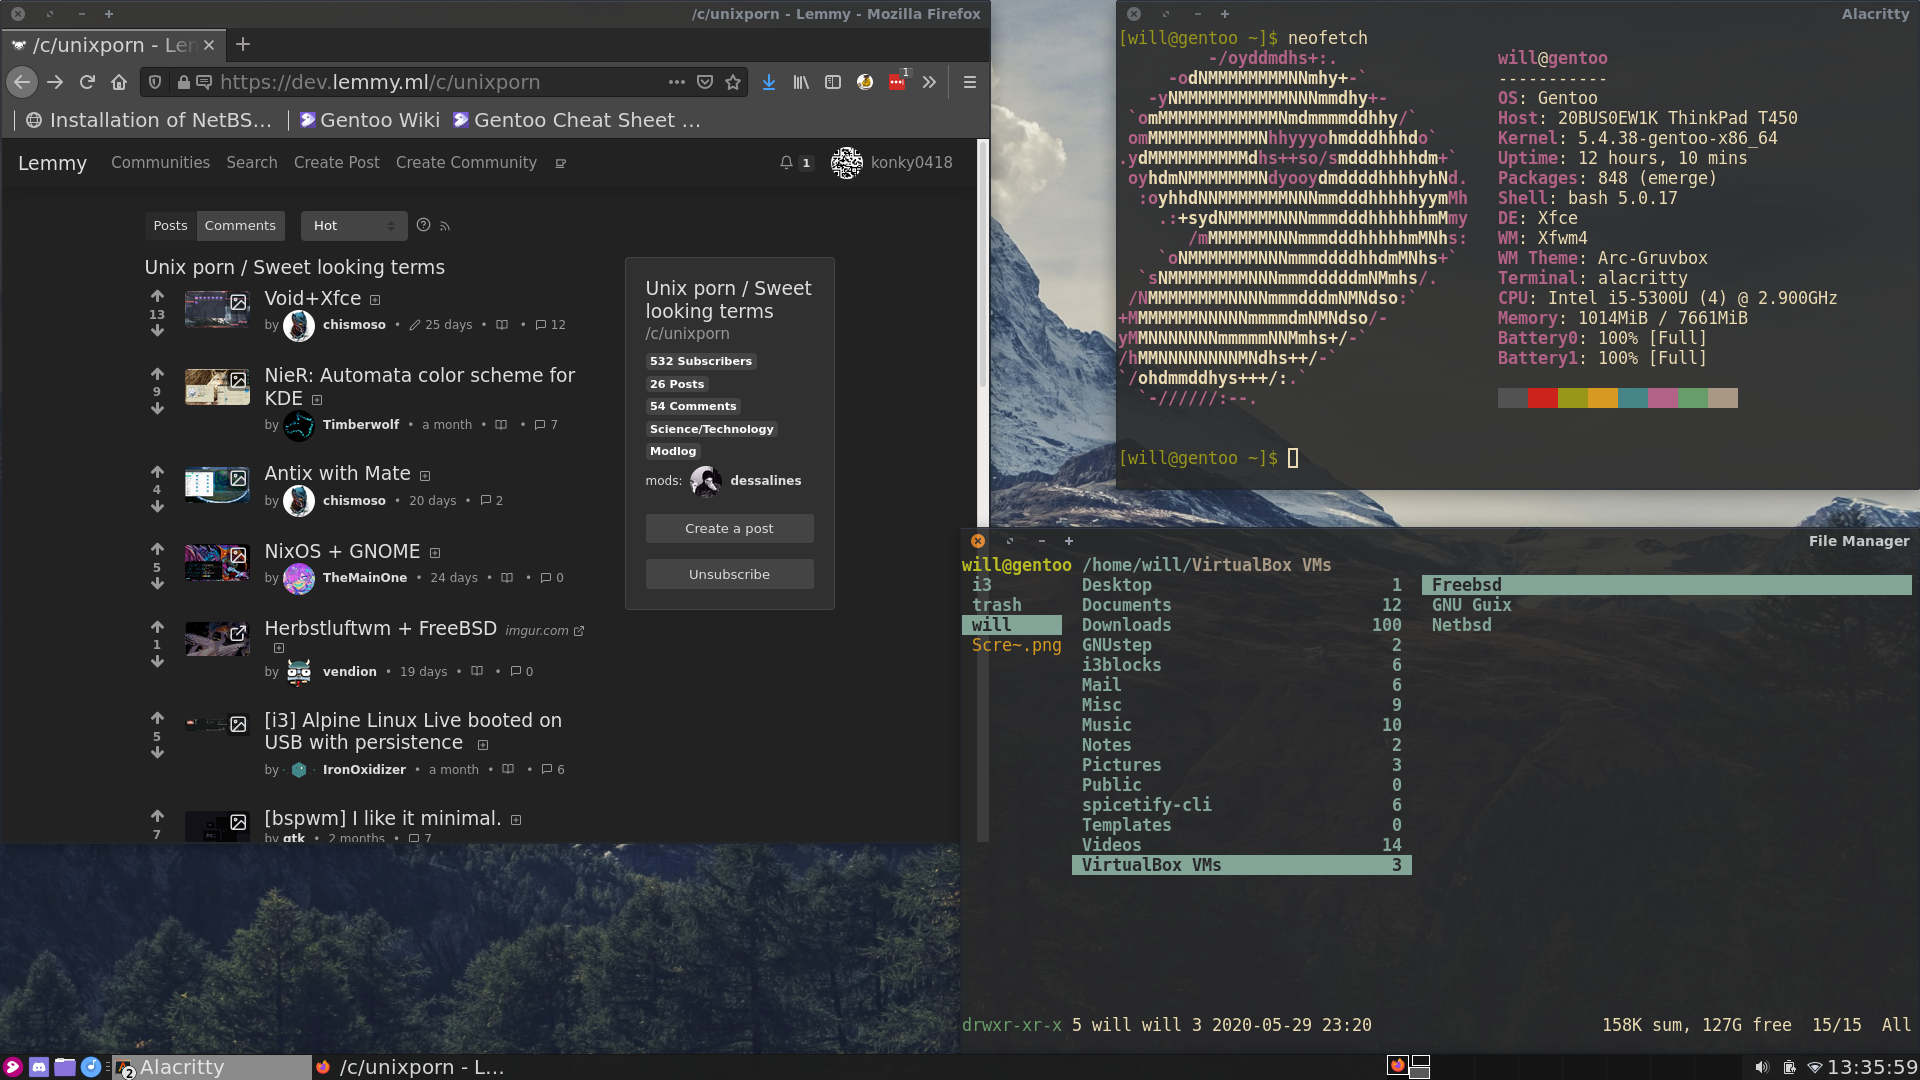Open Gentoo Cheat Sheet bookmark
The height and width of the screenshot is (1080, 1920).
click(577, 120)
